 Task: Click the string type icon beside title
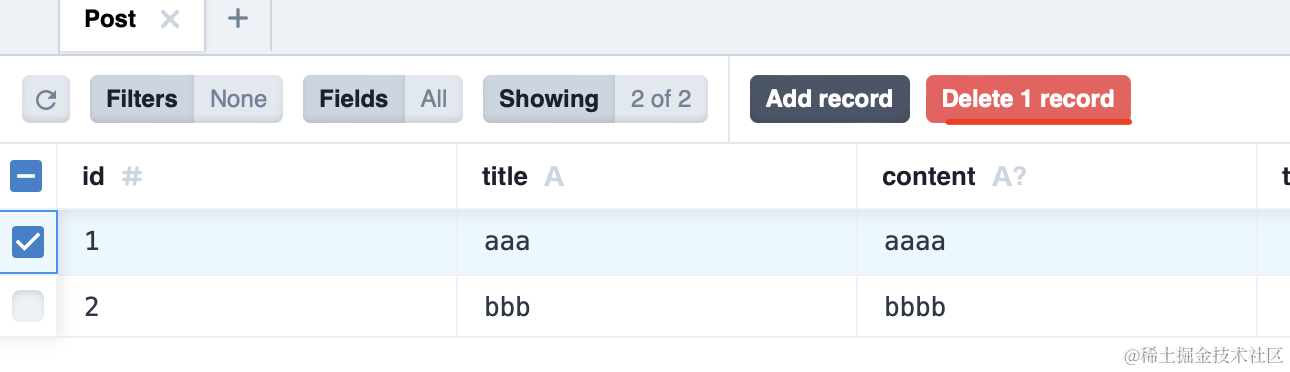coord(554,177)
